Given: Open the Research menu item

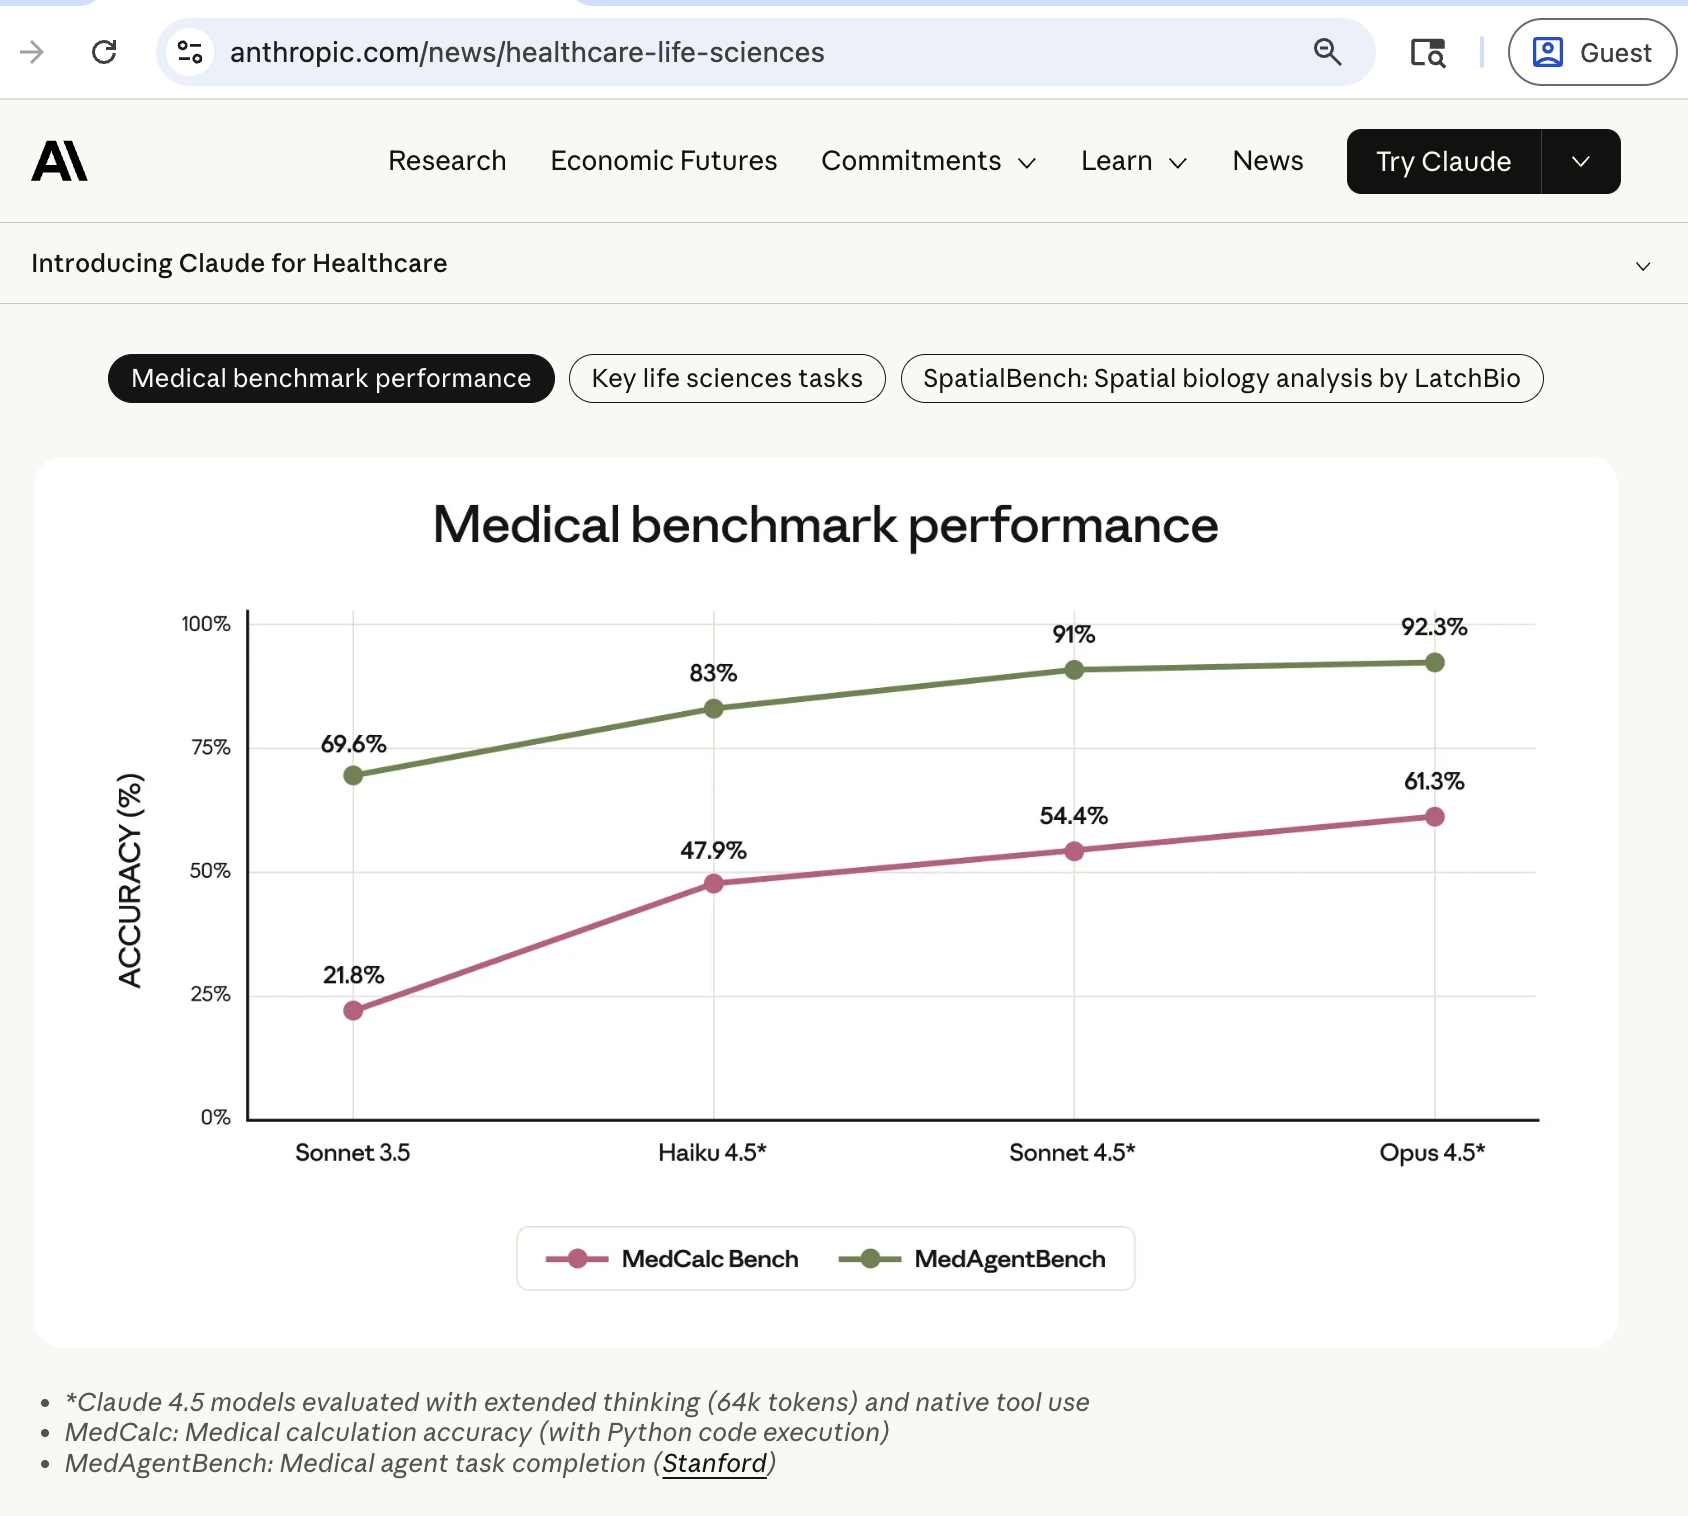Looking at the screenshot, I should tap(447, 161).
